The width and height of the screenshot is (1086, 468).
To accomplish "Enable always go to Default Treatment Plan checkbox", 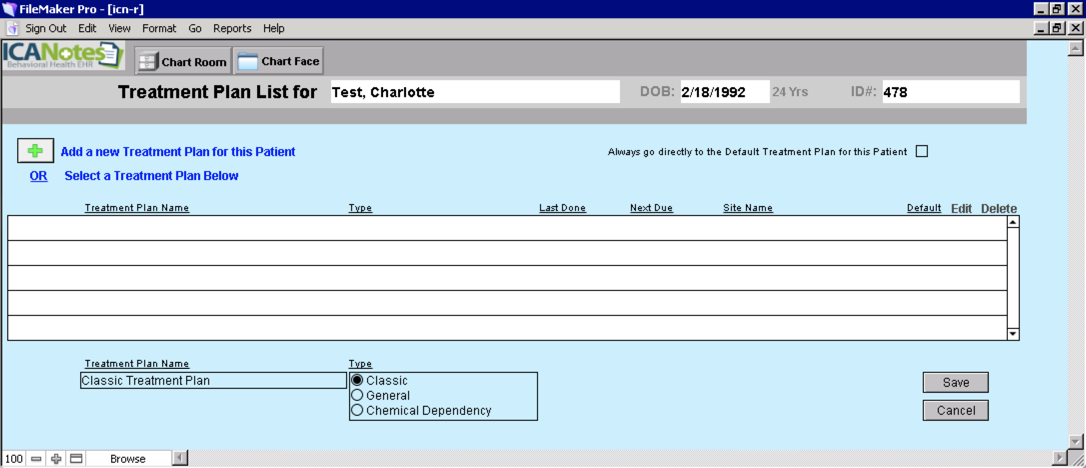I will (922, 152).
